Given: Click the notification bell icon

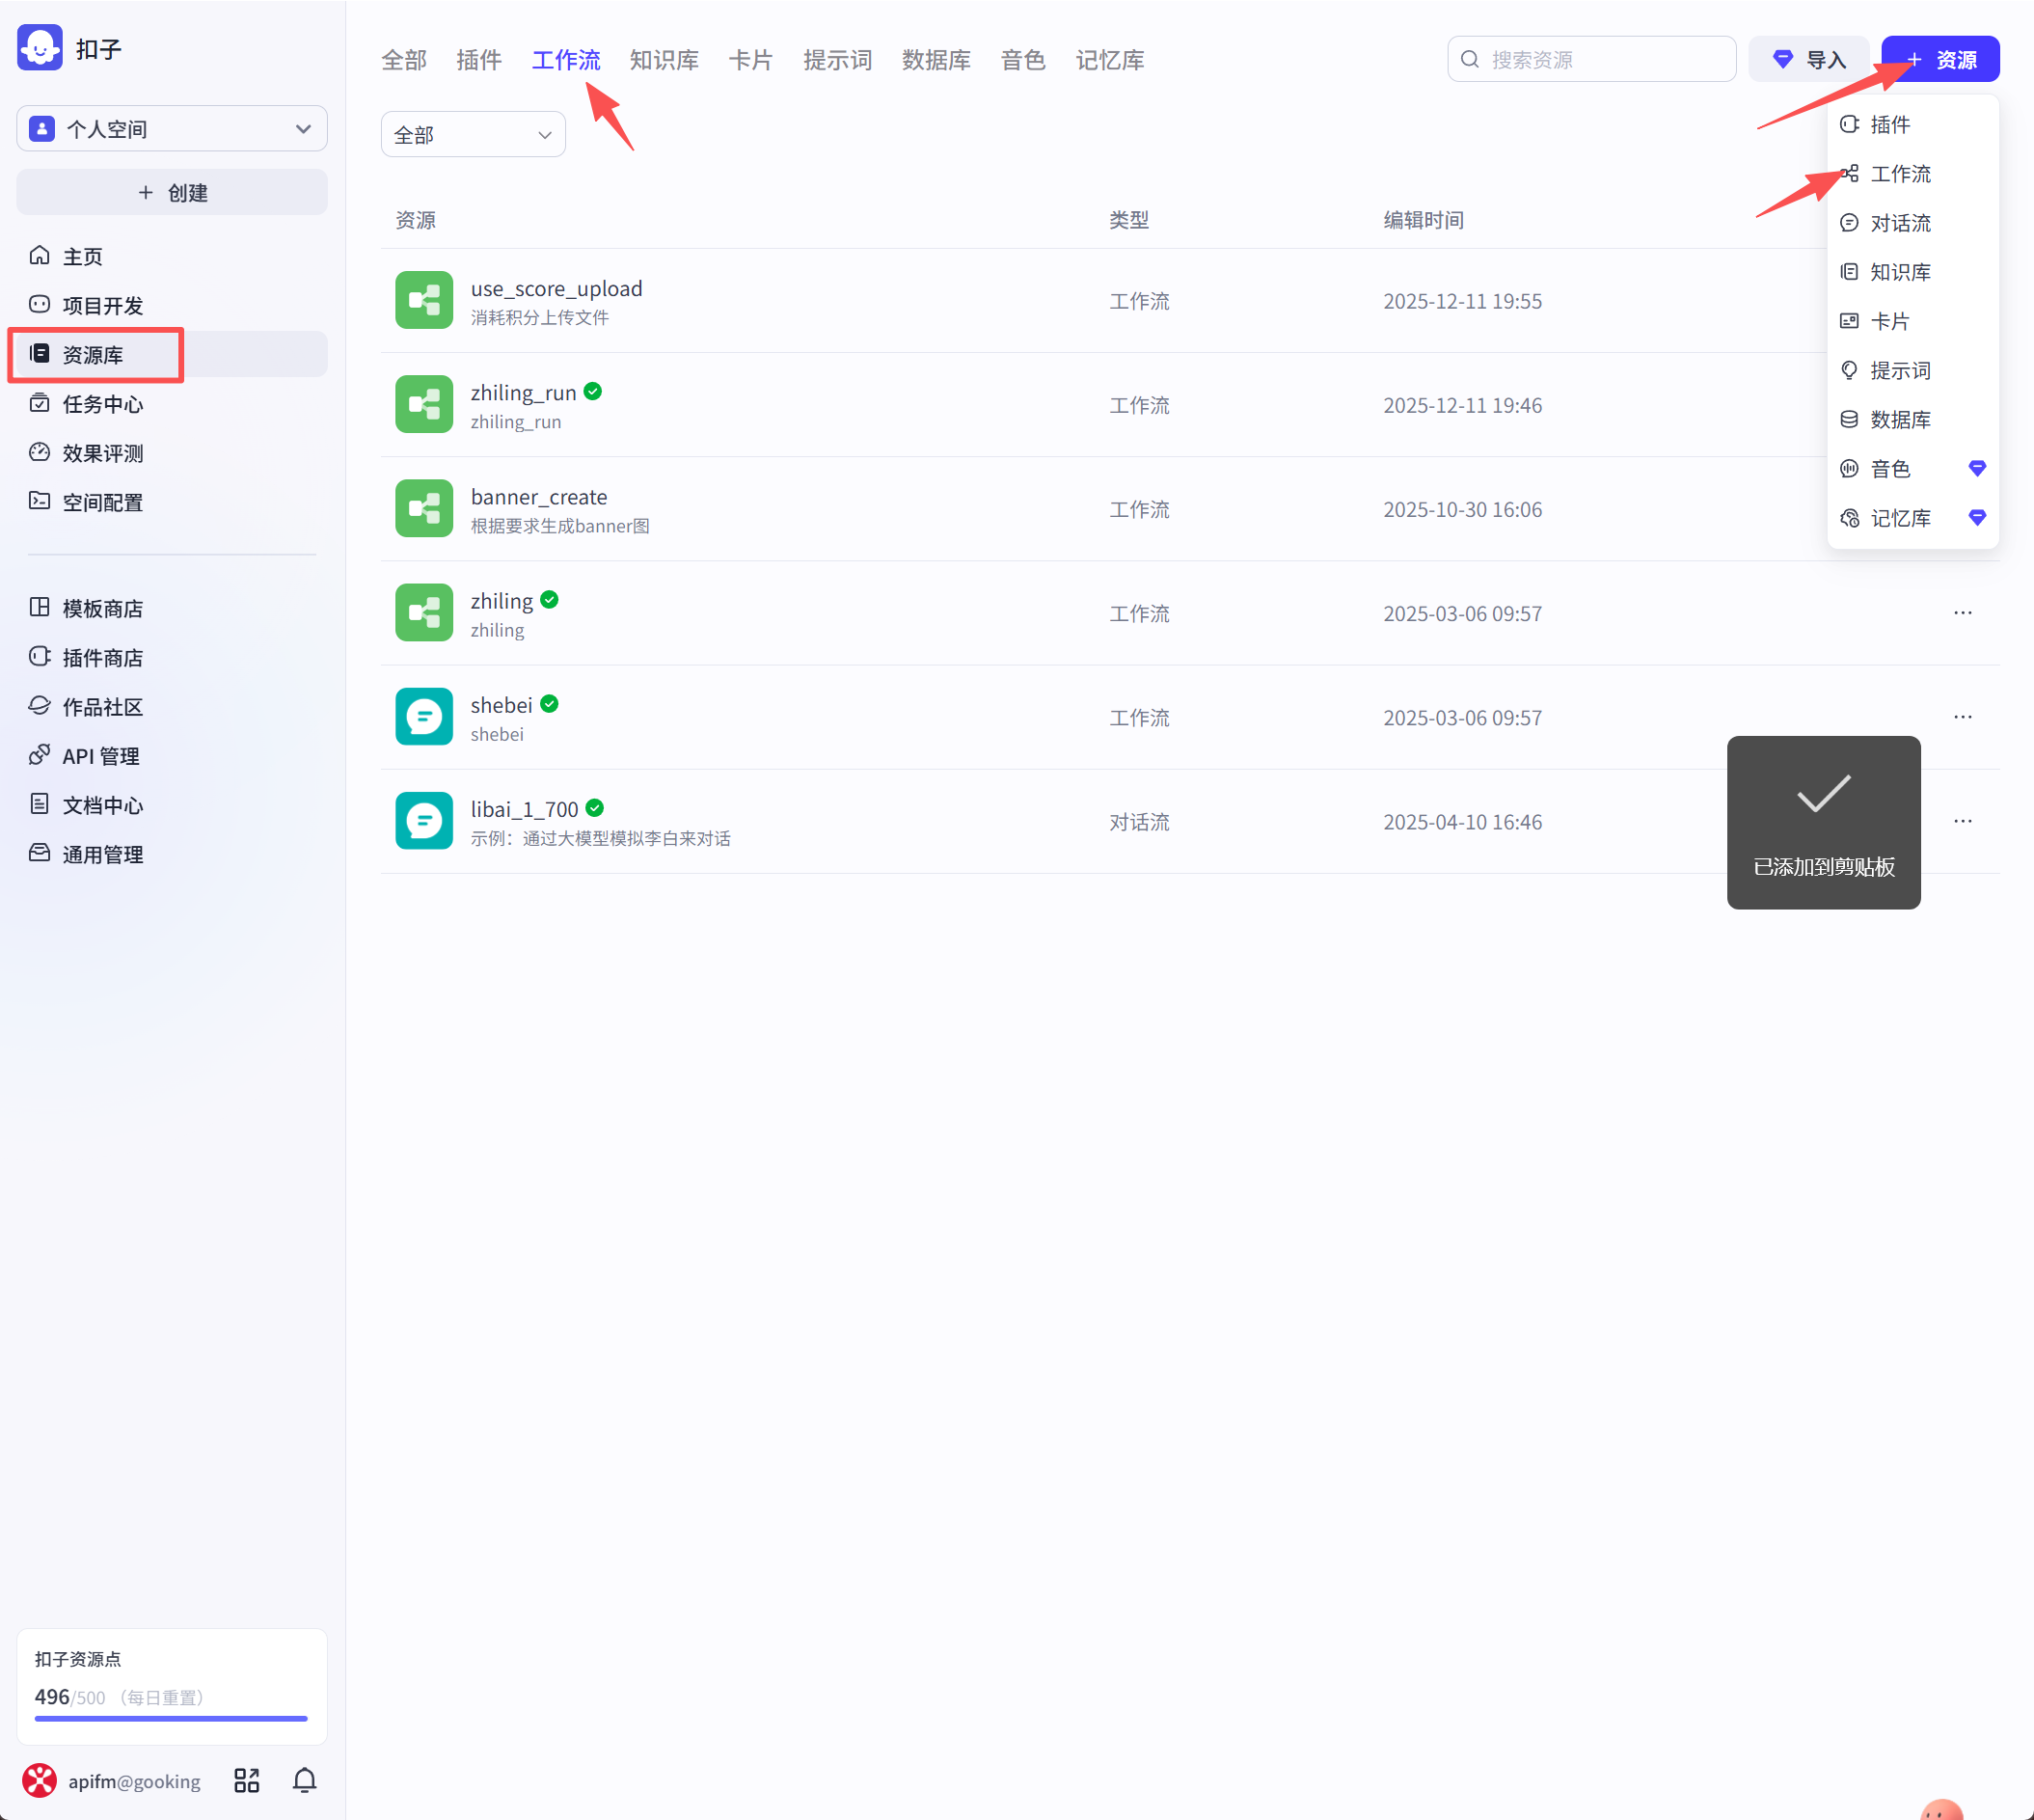Looking at the screenshot, I should (x=305, y=1780).
